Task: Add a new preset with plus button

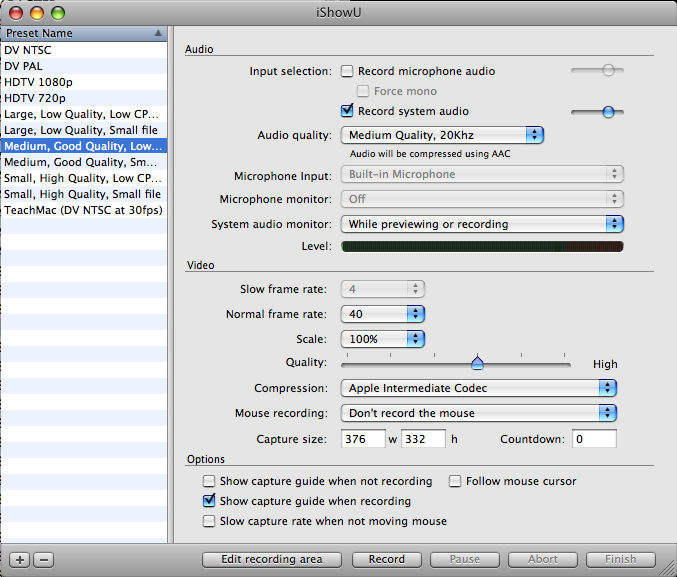Action: click(20, 560)
